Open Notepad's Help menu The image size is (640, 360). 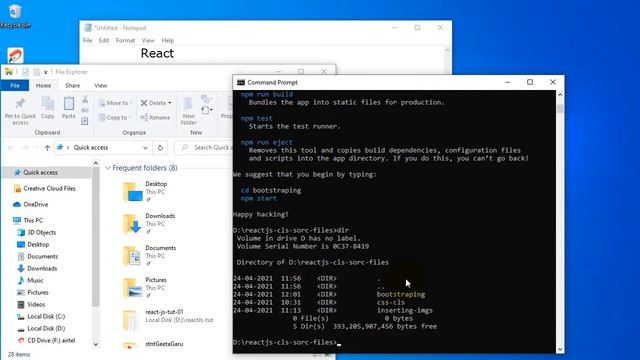(x=167, y=40)
